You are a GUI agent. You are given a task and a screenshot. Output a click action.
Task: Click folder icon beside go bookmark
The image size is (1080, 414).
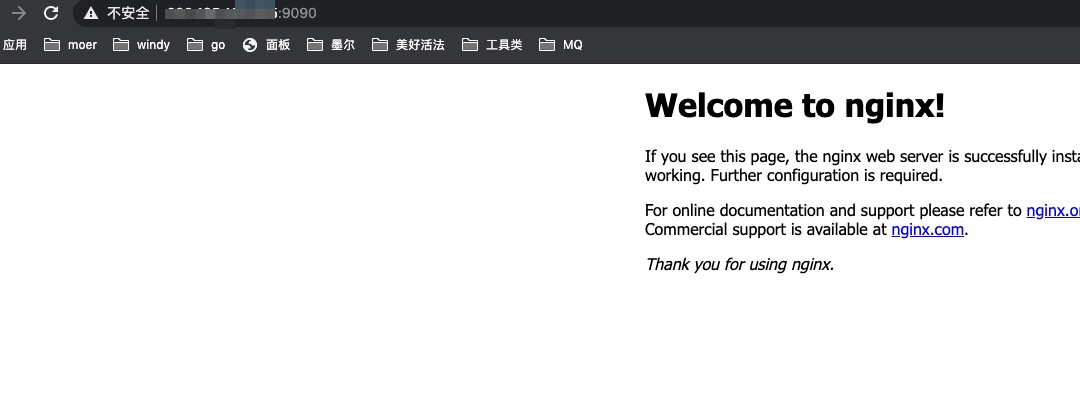click(x=196, y=45)
